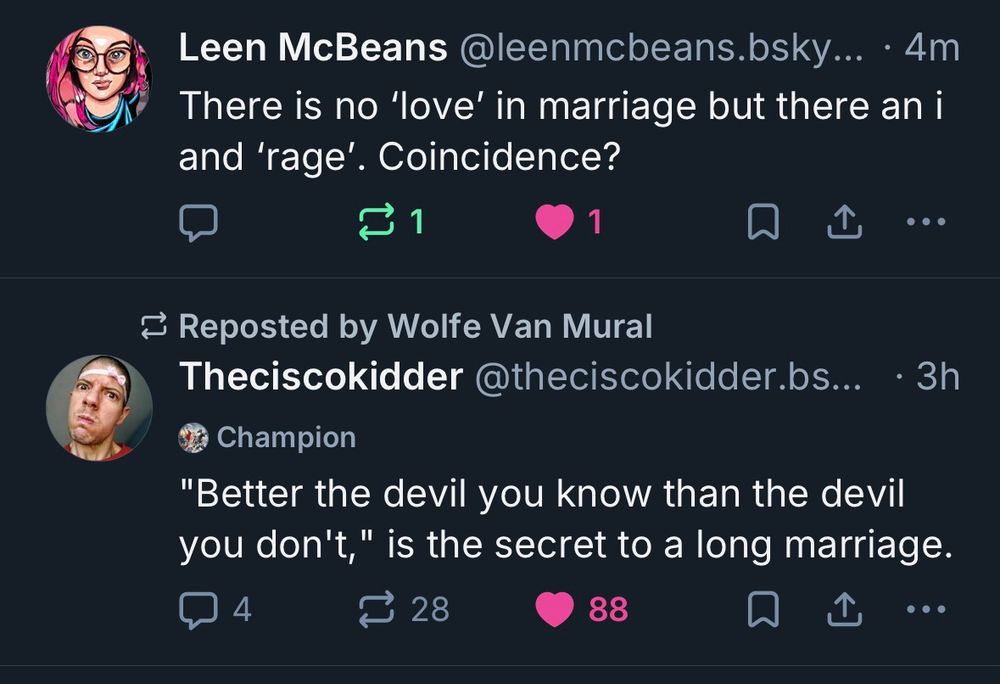Image resolution: width=1000 pixels, height=684 pixels.
Task: Go to Theciscokidder's profile name
Action: click(x=321, y=376)
